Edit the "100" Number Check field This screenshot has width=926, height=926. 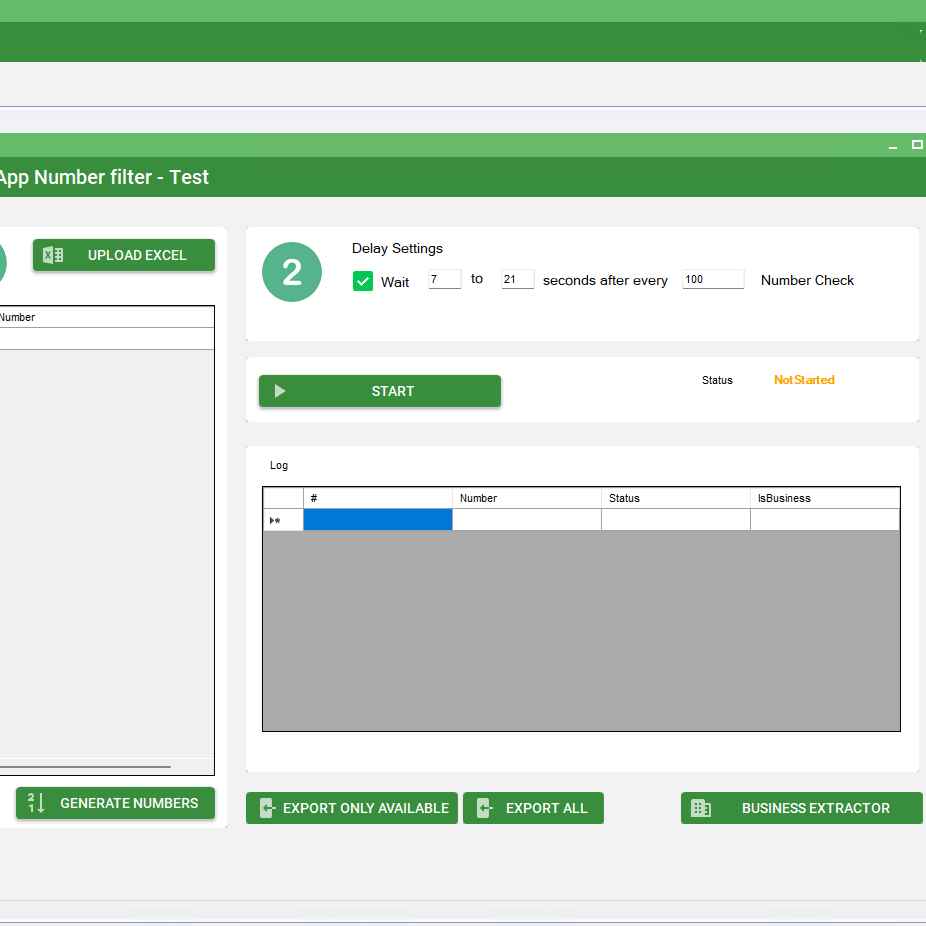(x=712, y=278)
